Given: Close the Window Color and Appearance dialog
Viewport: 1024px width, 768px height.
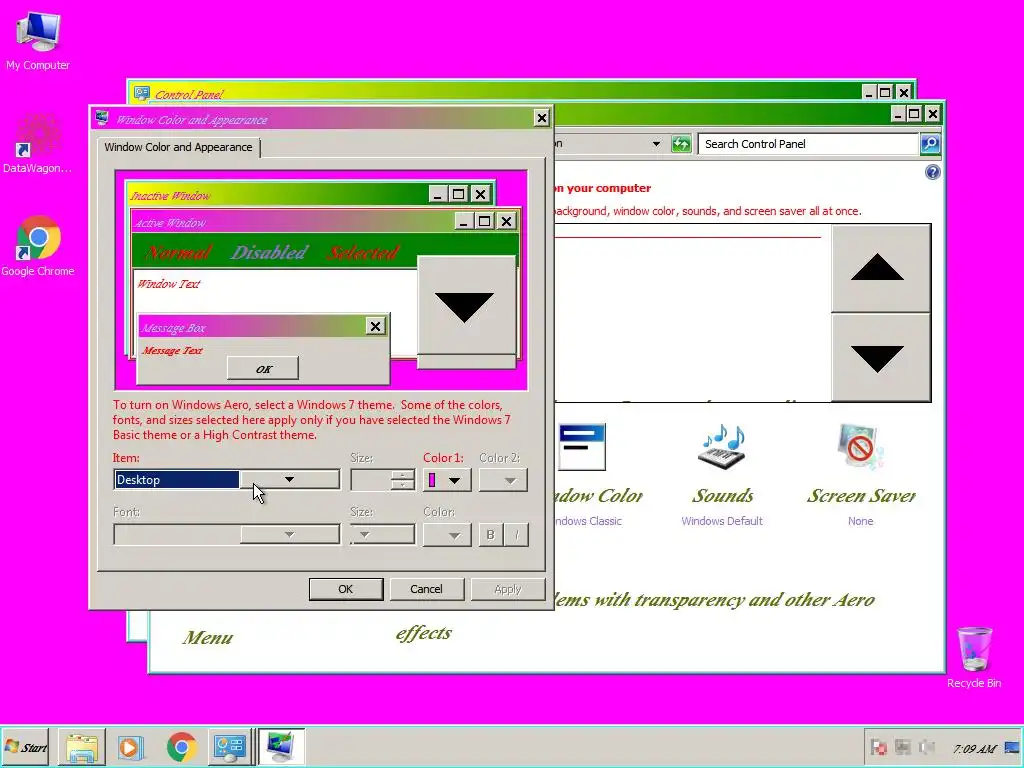Looking at the screenshot, I should 541,118.
